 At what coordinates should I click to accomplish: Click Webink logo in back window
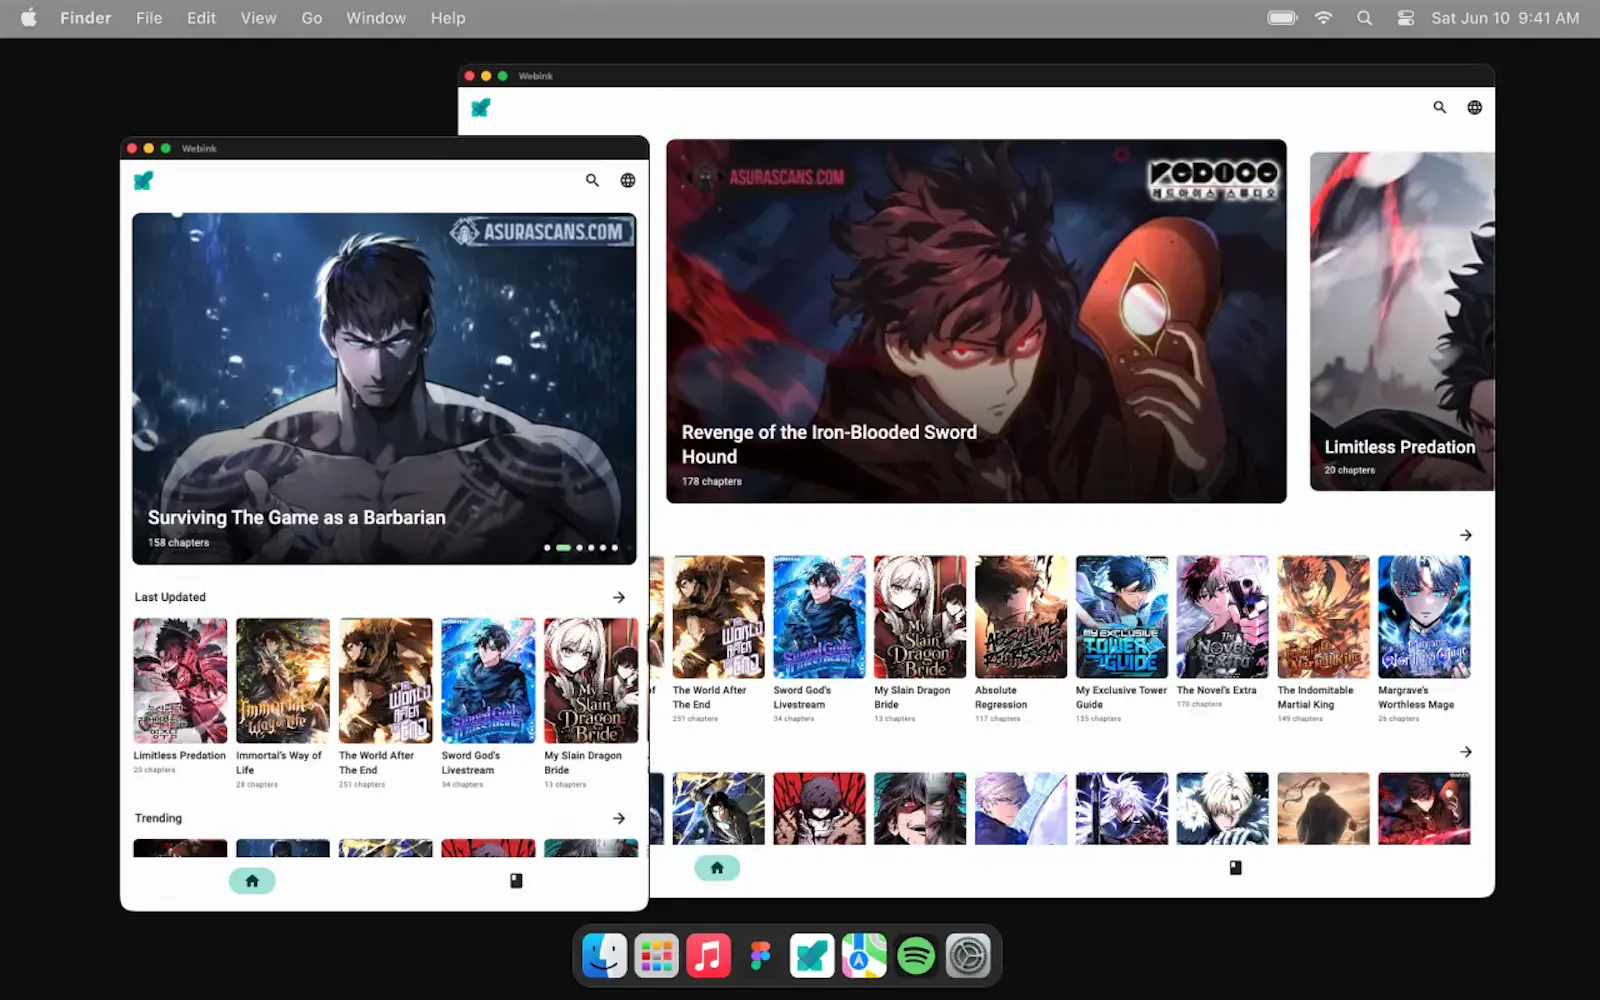481,107
